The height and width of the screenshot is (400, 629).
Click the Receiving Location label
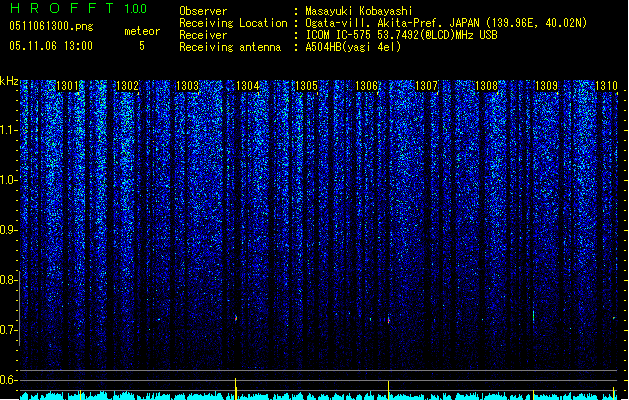[233, 23]
